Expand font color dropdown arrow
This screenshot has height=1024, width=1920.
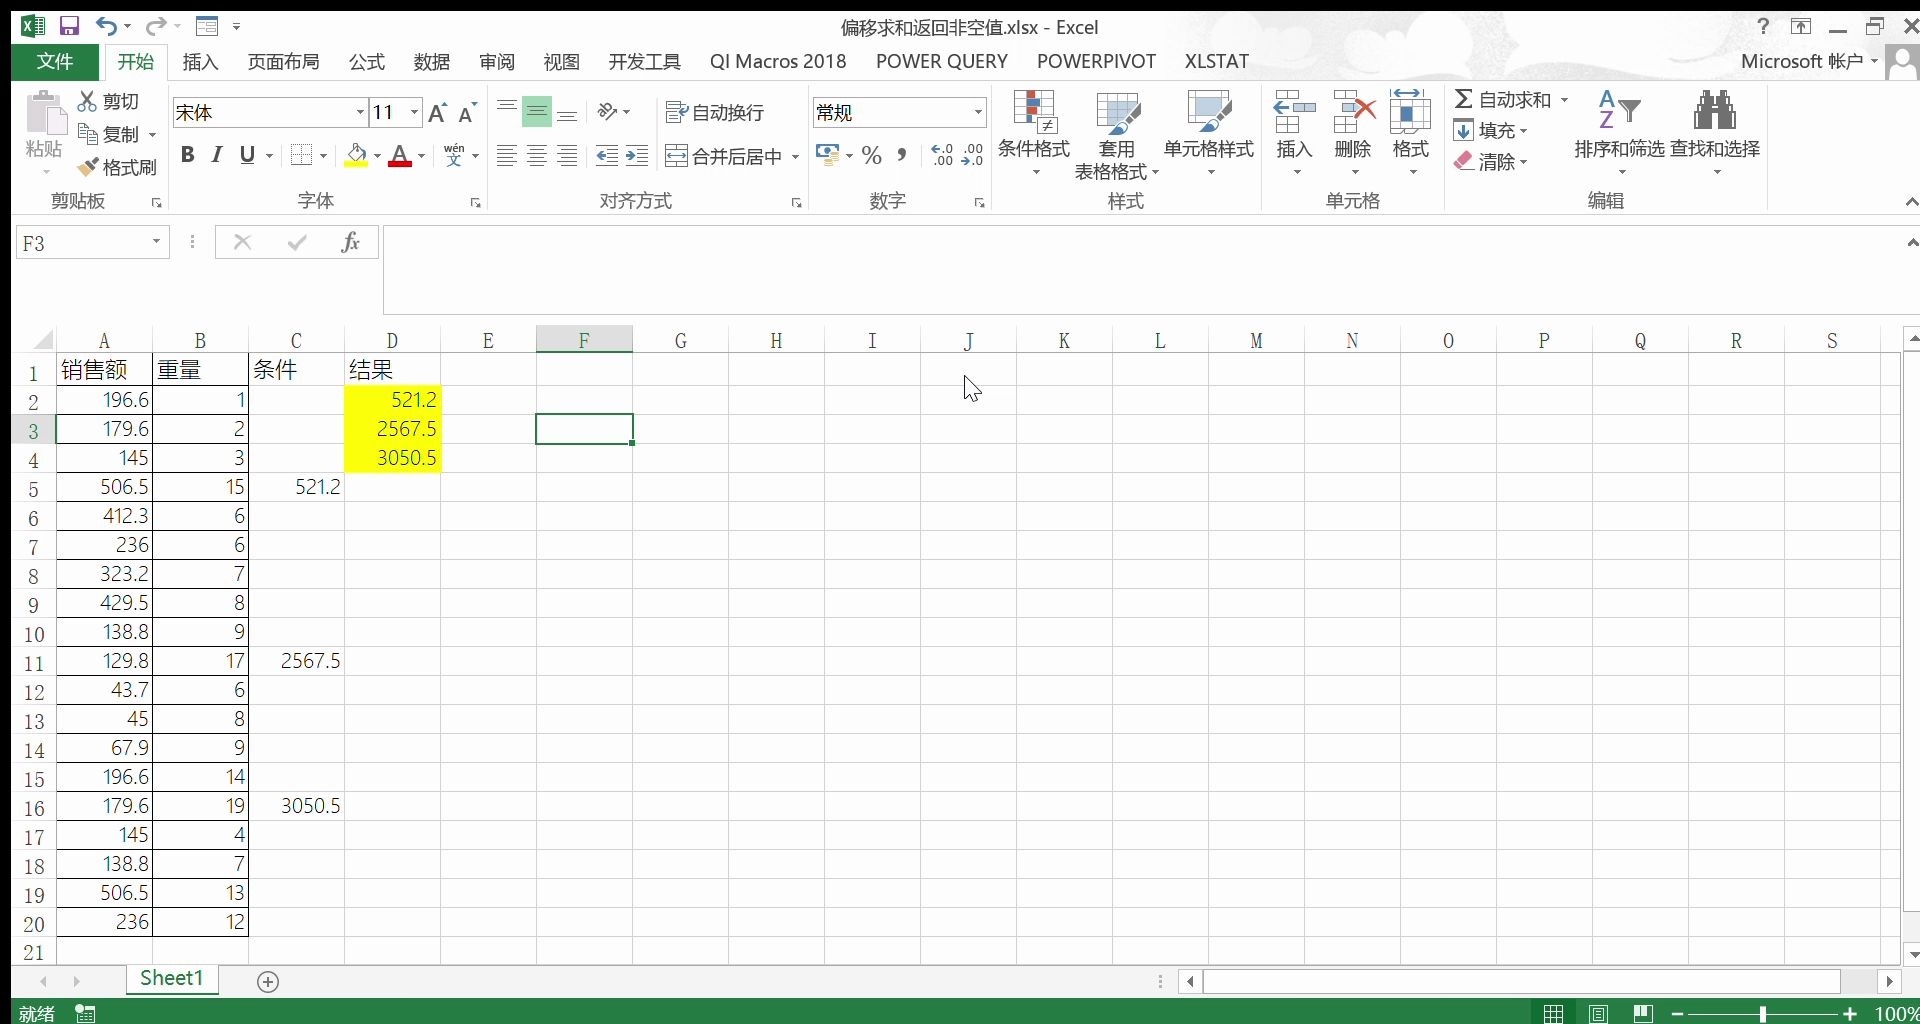point(422,156)
